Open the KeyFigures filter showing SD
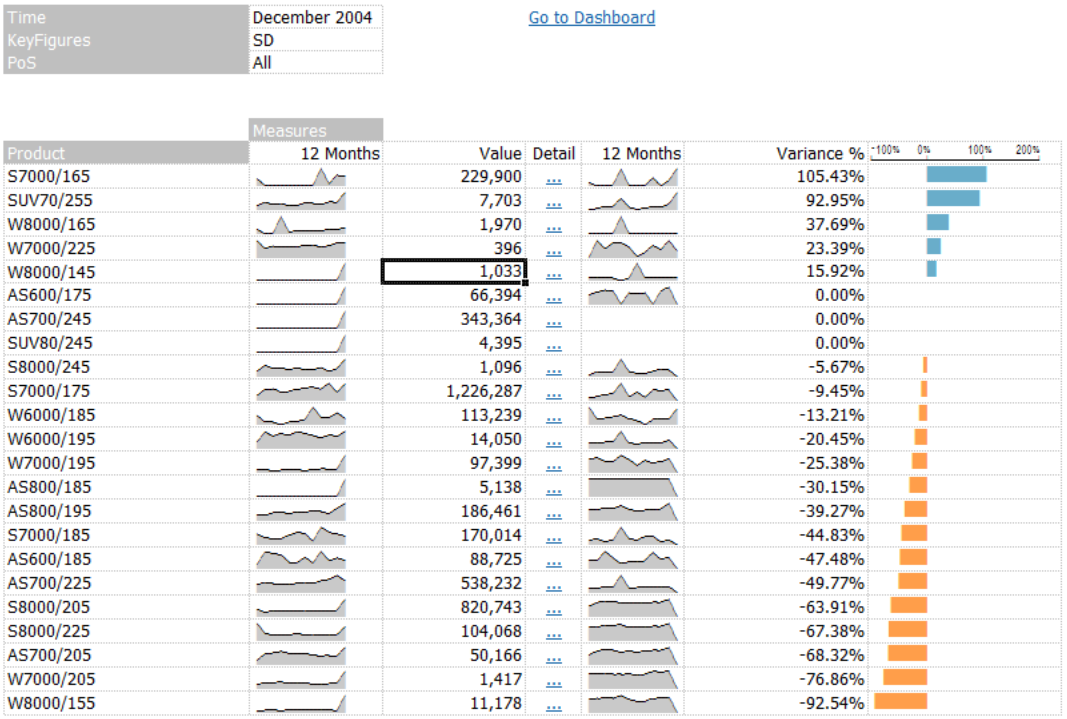 coord(316,40)
